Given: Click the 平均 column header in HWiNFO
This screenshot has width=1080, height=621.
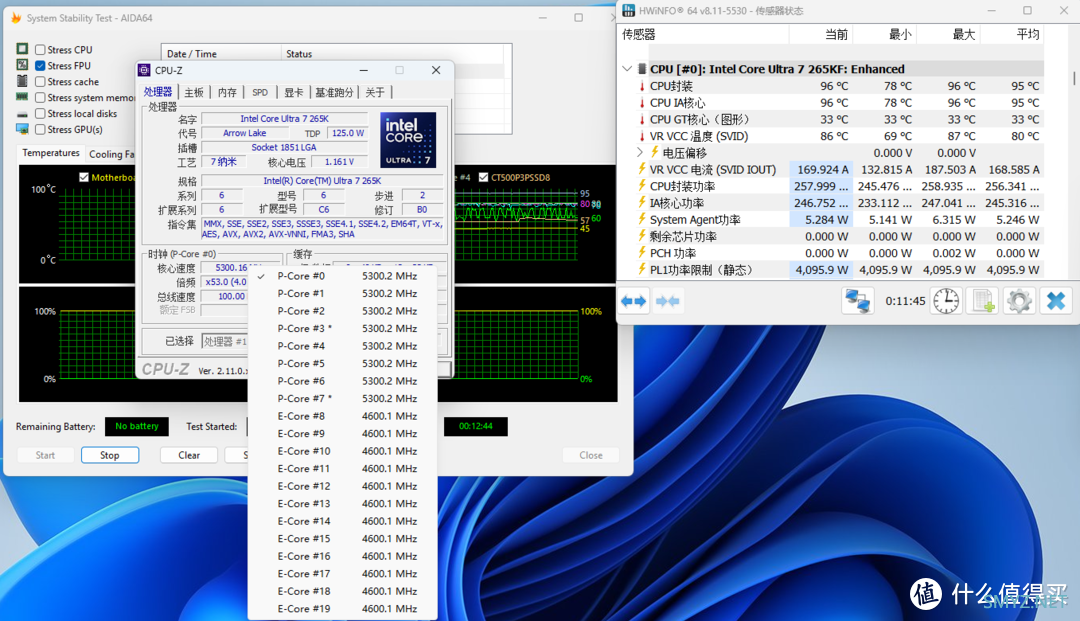Looking at the screenshot, I should click(1012, 34).
